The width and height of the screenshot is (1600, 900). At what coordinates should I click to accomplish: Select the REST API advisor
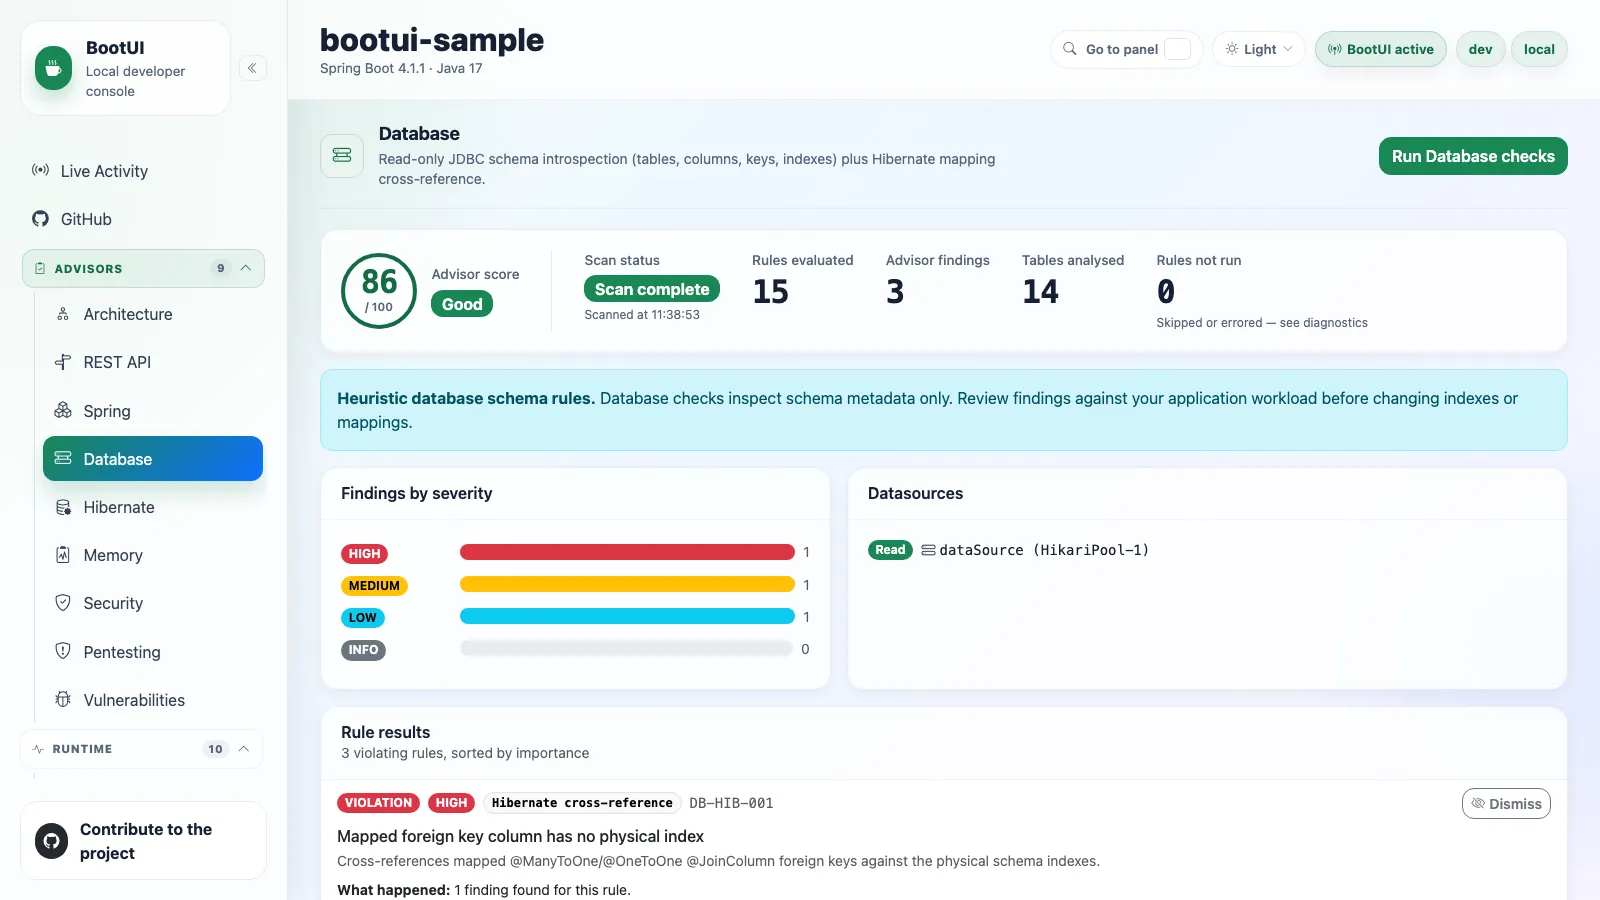tap(153, 362)
